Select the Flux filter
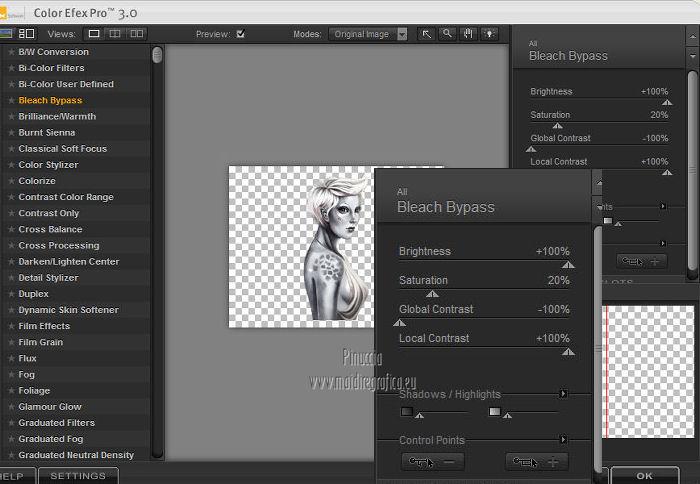Screen dimensions: 700x484 point(27,358)
